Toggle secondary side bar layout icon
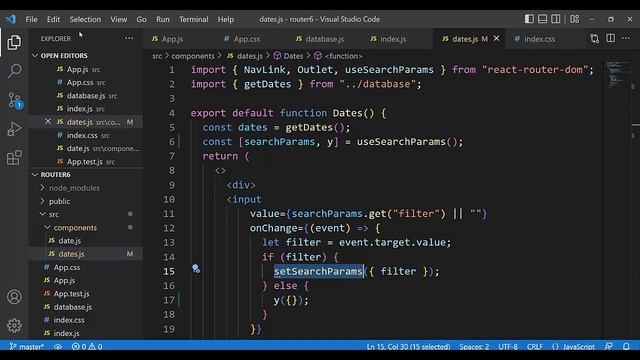The height and width of the screenshot is (360, 640). coord(556,19)
